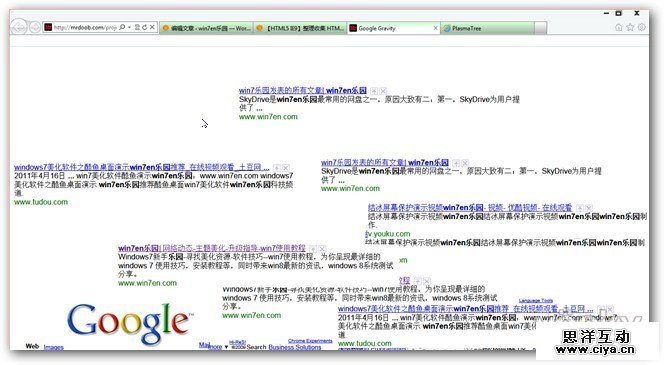Click the plus icon beside win7en乐园| 网络动态 title
This screenshot has width=664, height=365.
pyautogui.click(x=313, y=249)
